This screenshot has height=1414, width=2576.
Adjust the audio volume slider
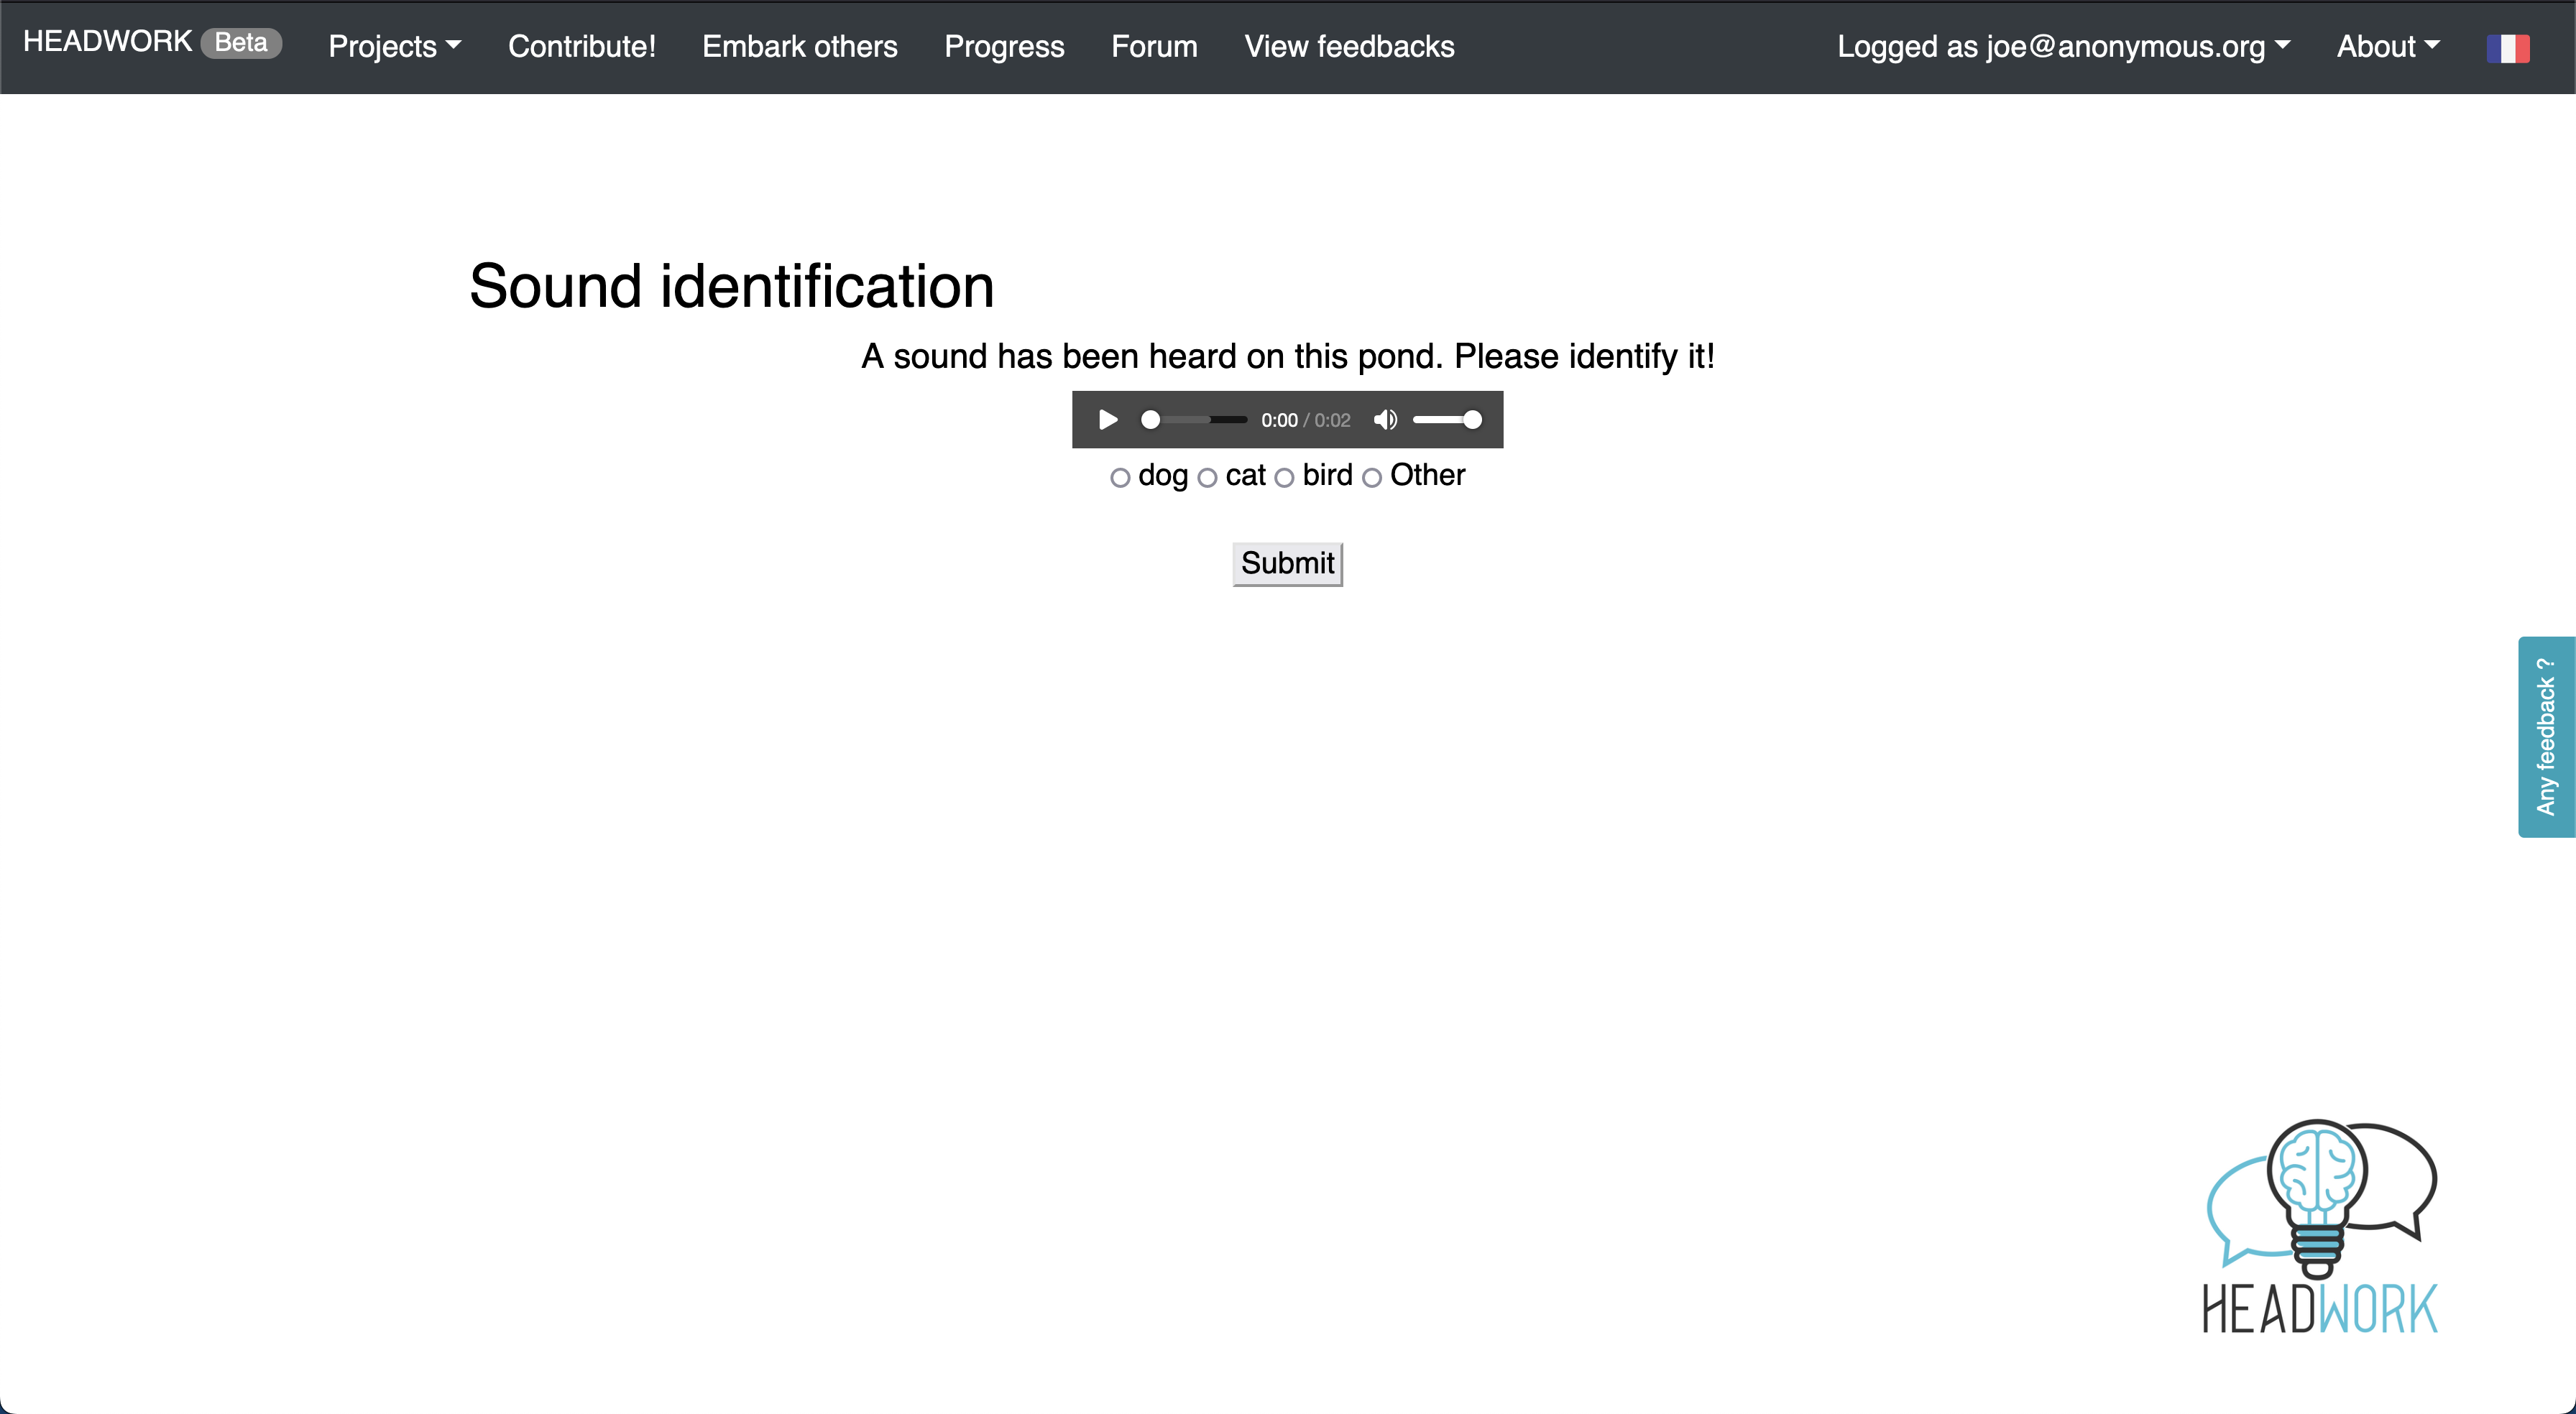pos(1446,420)
